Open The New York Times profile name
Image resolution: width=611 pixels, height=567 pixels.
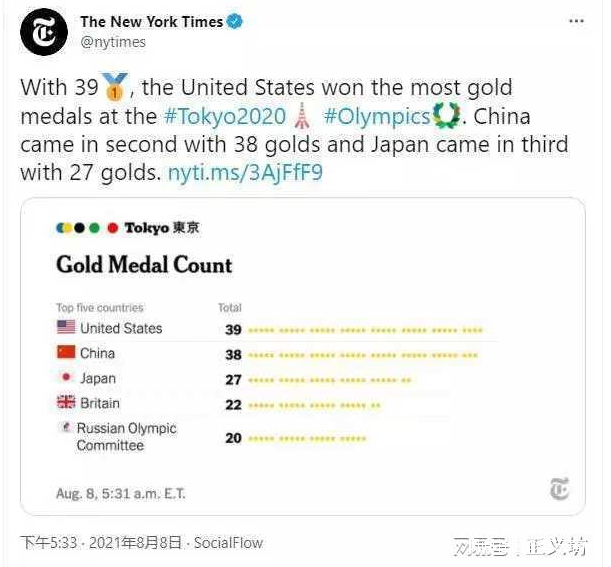click(x=151, y=21)
